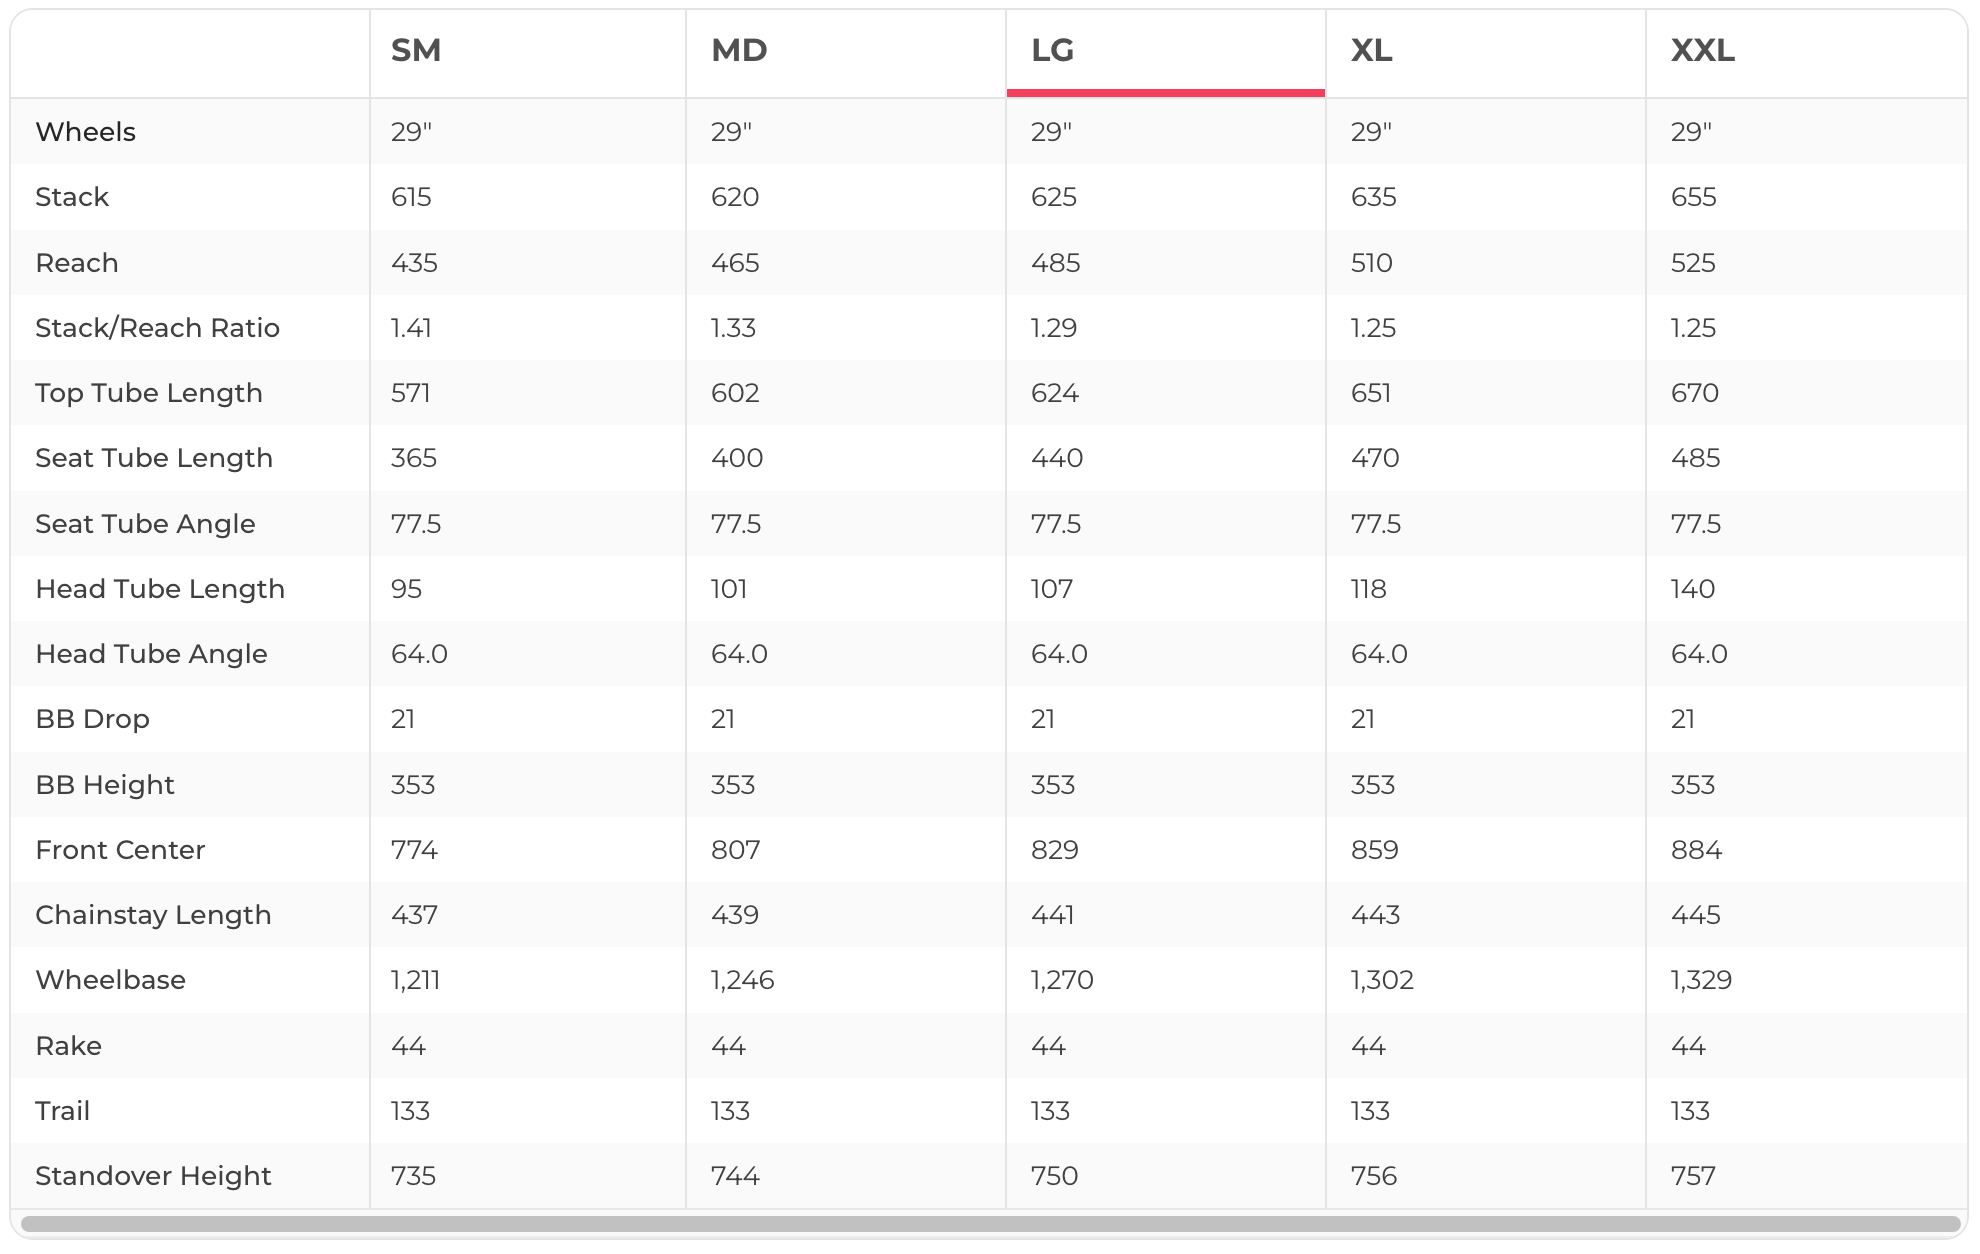Click the MD Seat Tube Length value
This screenshot has width=1980, height=1254.
(x=737, y=458)
